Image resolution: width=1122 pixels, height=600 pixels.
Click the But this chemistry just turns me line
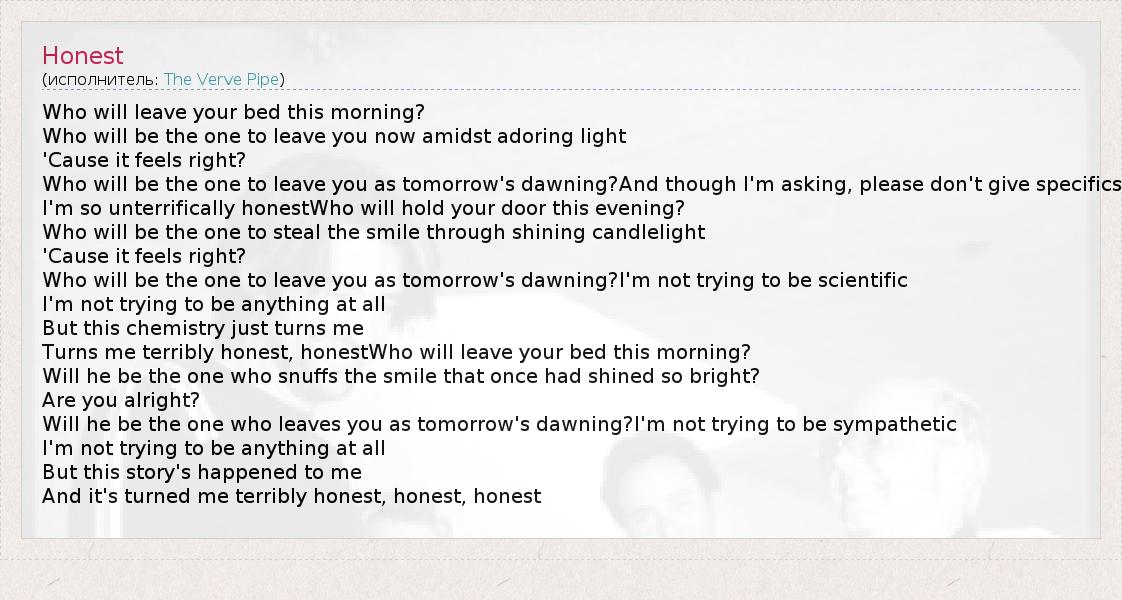pos(203,328)
